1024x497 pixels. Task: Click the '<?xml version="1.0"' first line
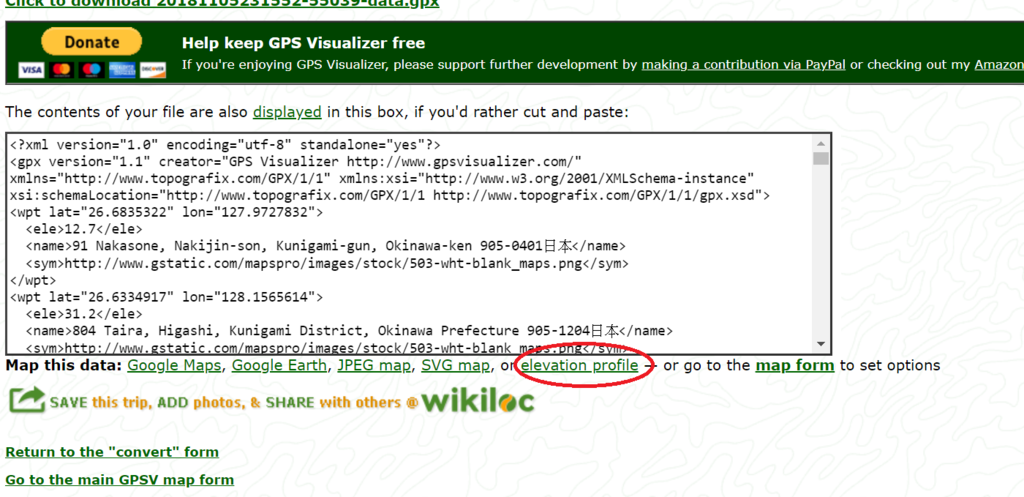pos(225,145)
